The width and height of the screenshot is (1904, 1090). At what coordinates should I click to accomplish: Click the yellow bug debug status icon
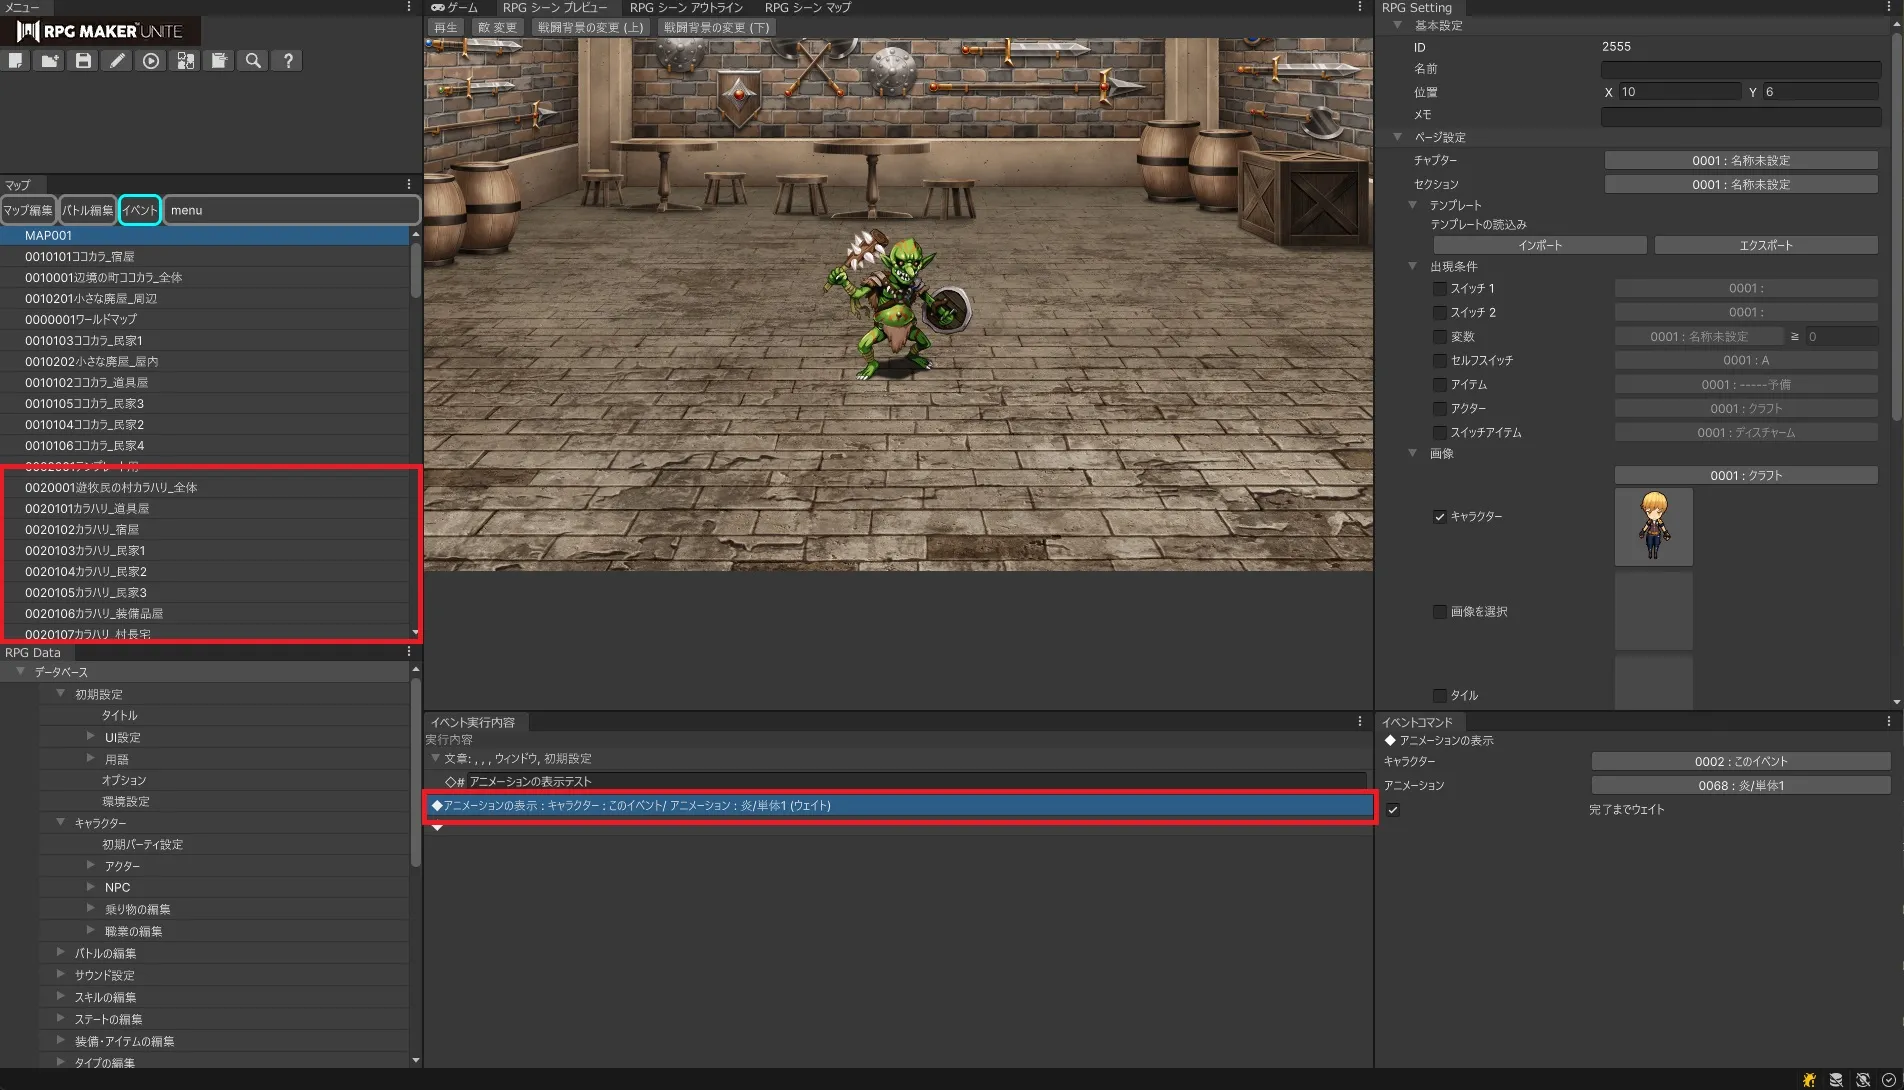1809,1080
